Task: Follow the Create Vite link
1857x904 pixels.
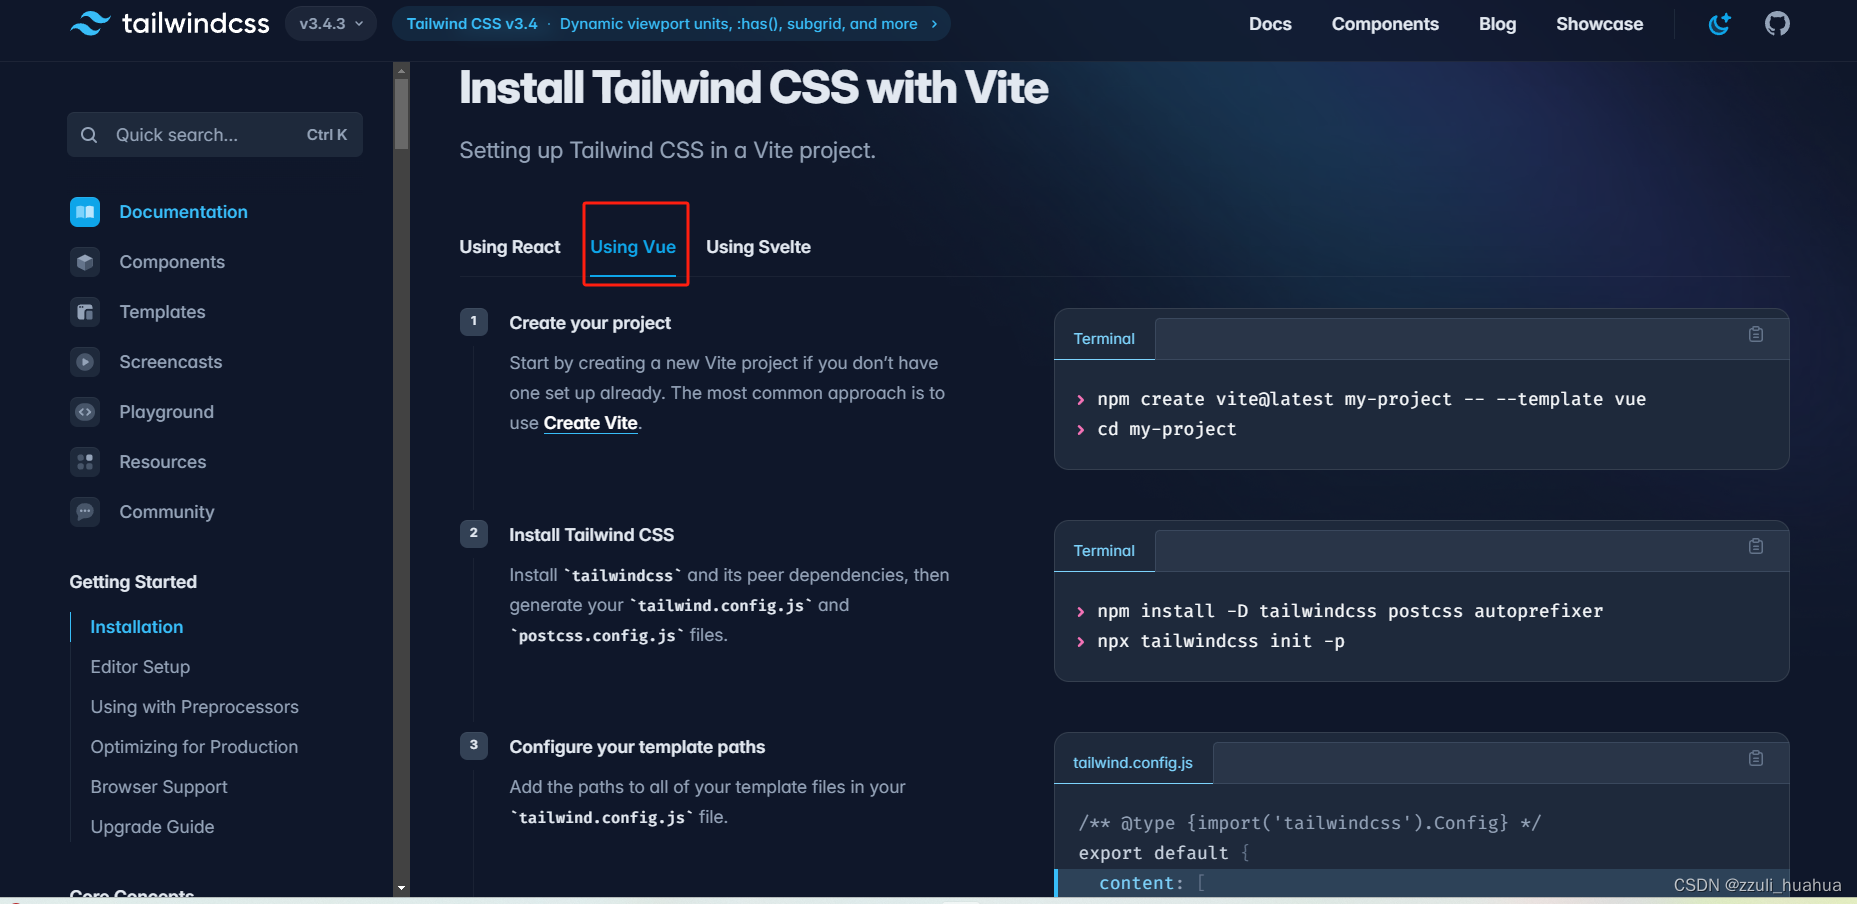Action: point(591,423)
